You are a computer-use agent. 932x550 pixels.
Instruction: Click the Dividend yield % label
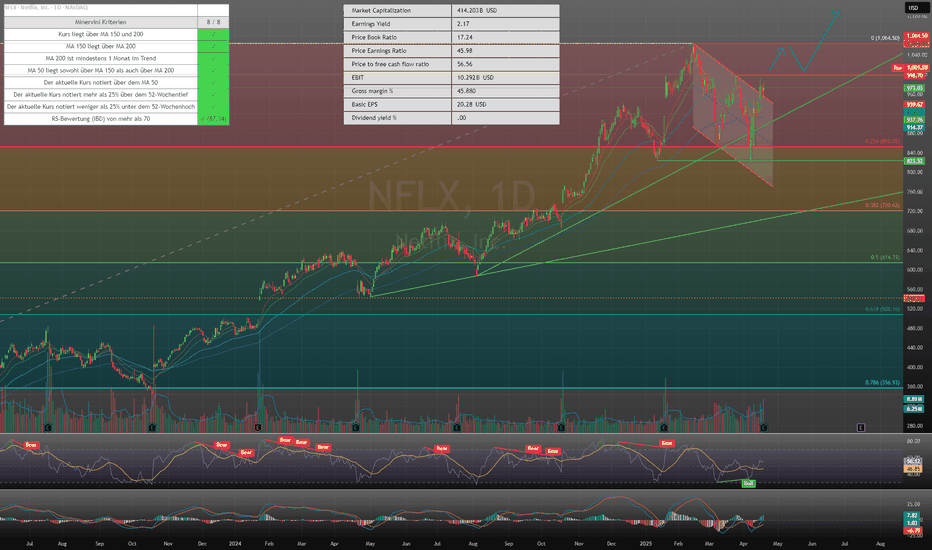pos(397,118)
